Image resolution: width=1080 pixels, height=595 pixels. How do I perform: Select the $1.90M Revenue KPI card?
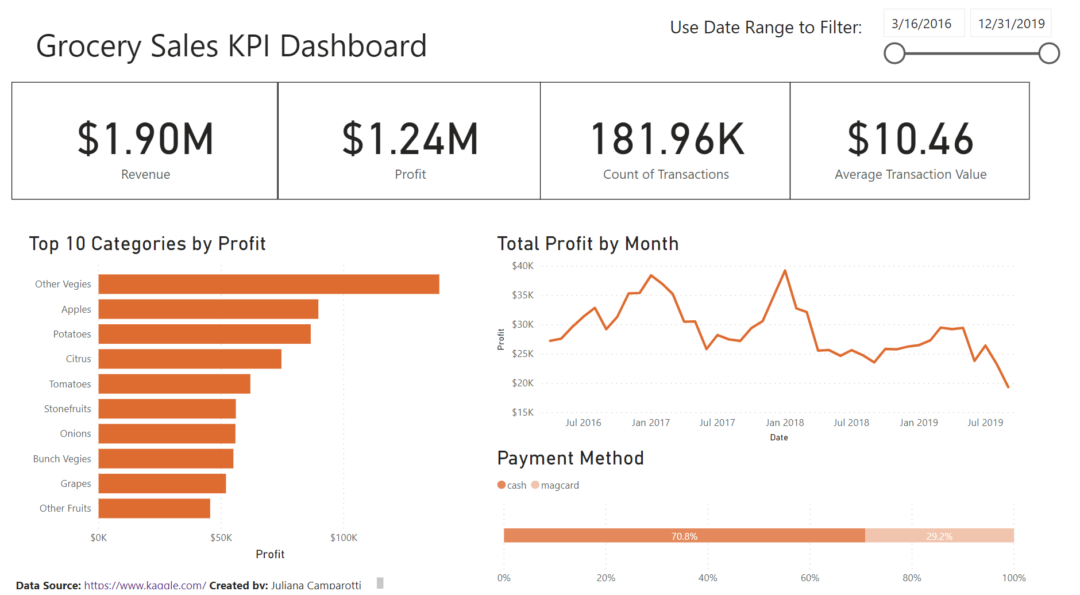click(x=143, y=139)
